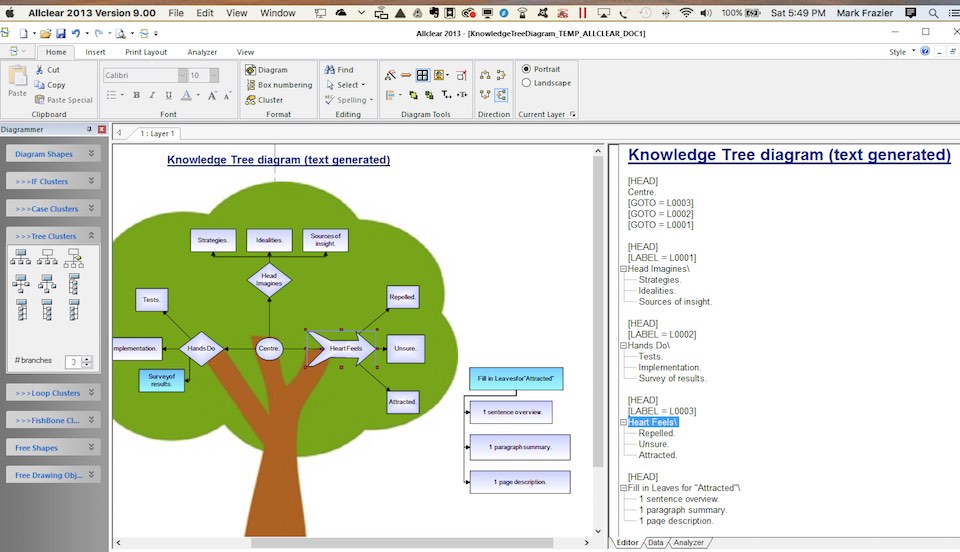Viewport: 960px width, 552px height.
Task: Click the Undo arrow icon
Action: pos(76,33)
